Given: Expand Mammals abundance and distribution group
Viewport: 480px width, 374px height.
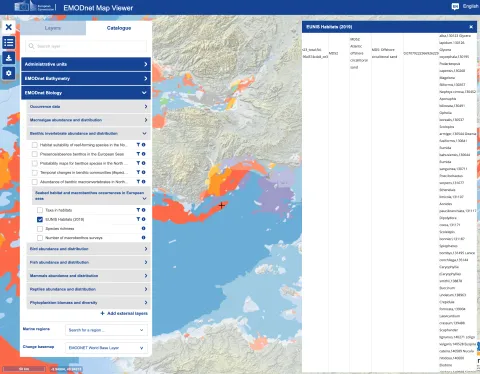Looking at the screenshot, I should point(89,276).
